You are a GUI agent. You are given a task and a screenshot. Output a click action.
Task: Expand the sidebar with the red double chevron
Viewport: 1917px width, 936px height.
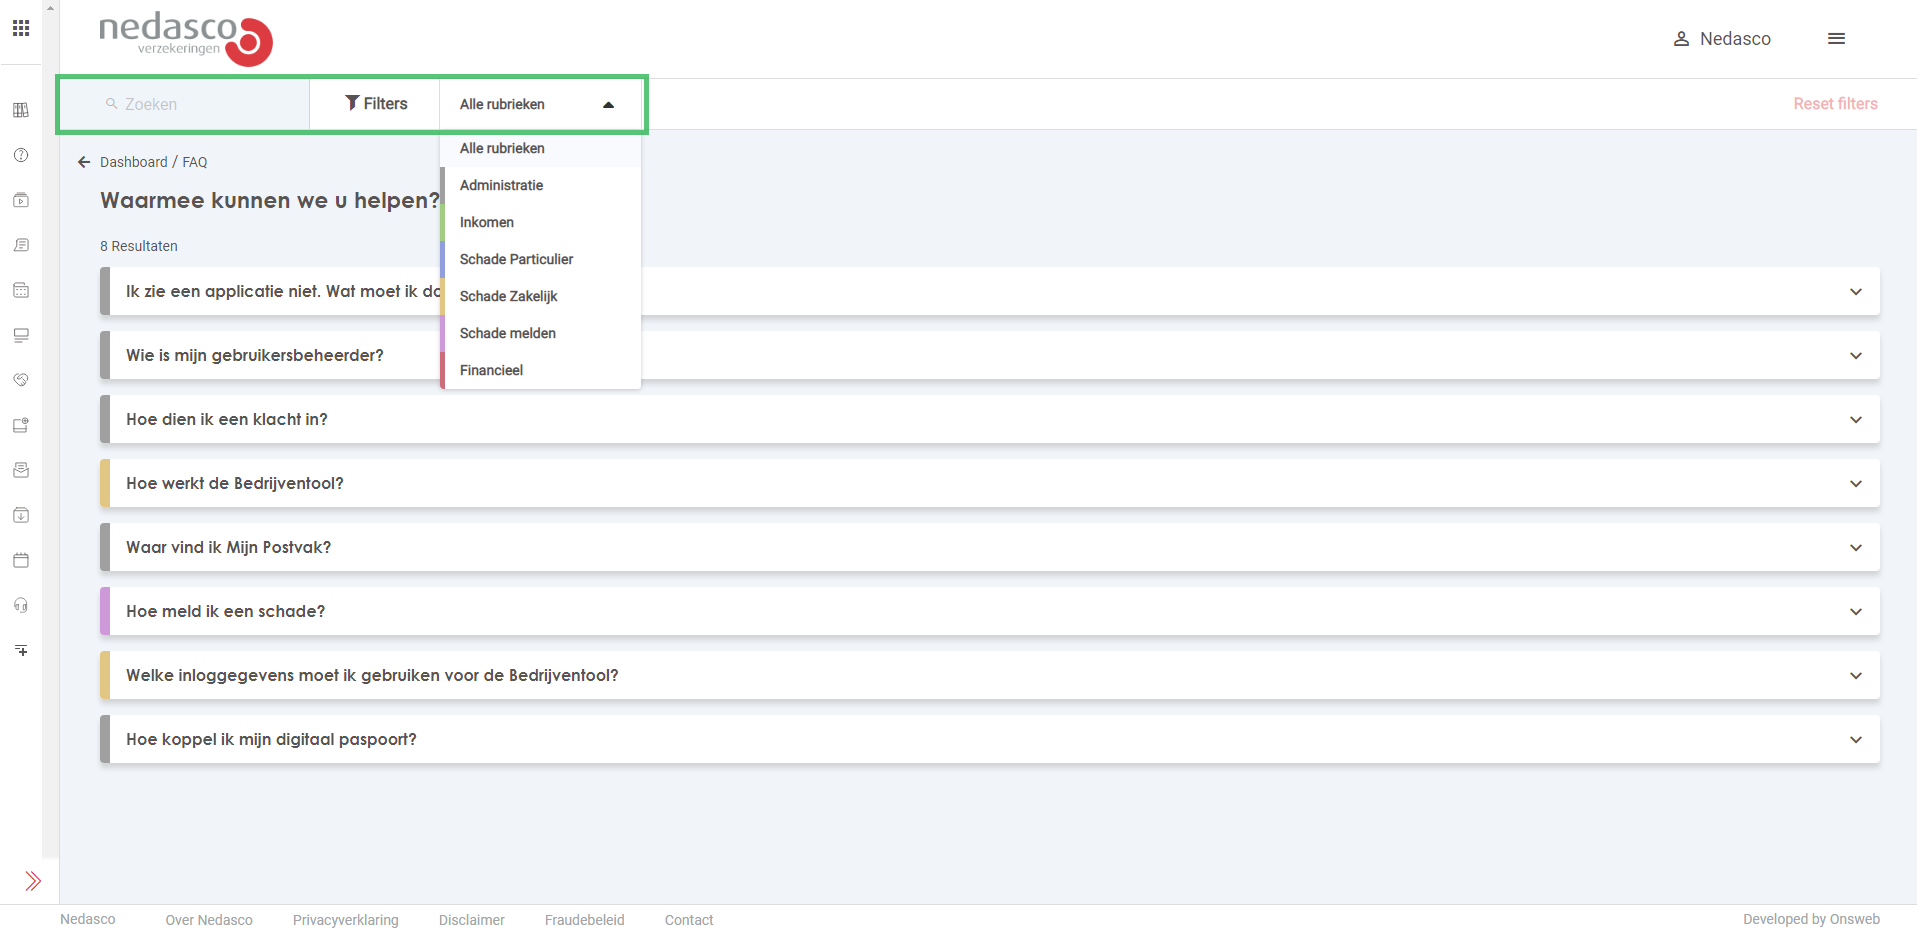(33, 881)
